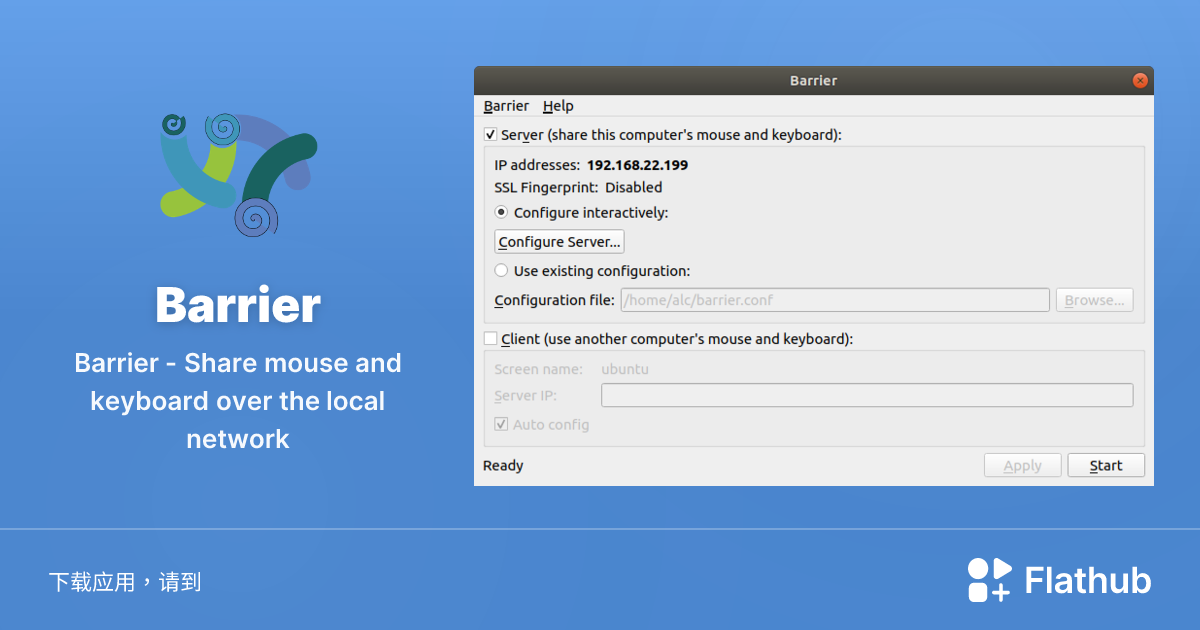
Task: Click the Configuration file path field
Action: 834,300
